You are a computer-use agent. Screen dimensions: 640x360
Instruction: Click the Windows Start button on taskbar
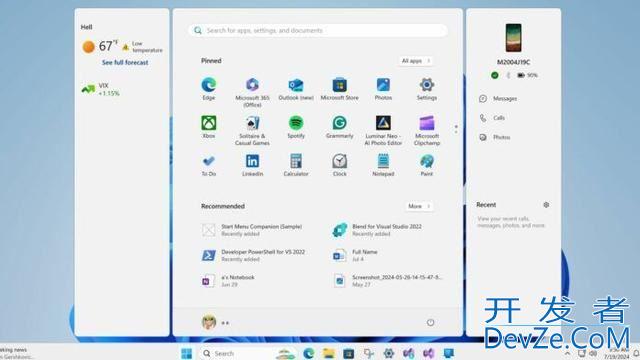(187, 353)
